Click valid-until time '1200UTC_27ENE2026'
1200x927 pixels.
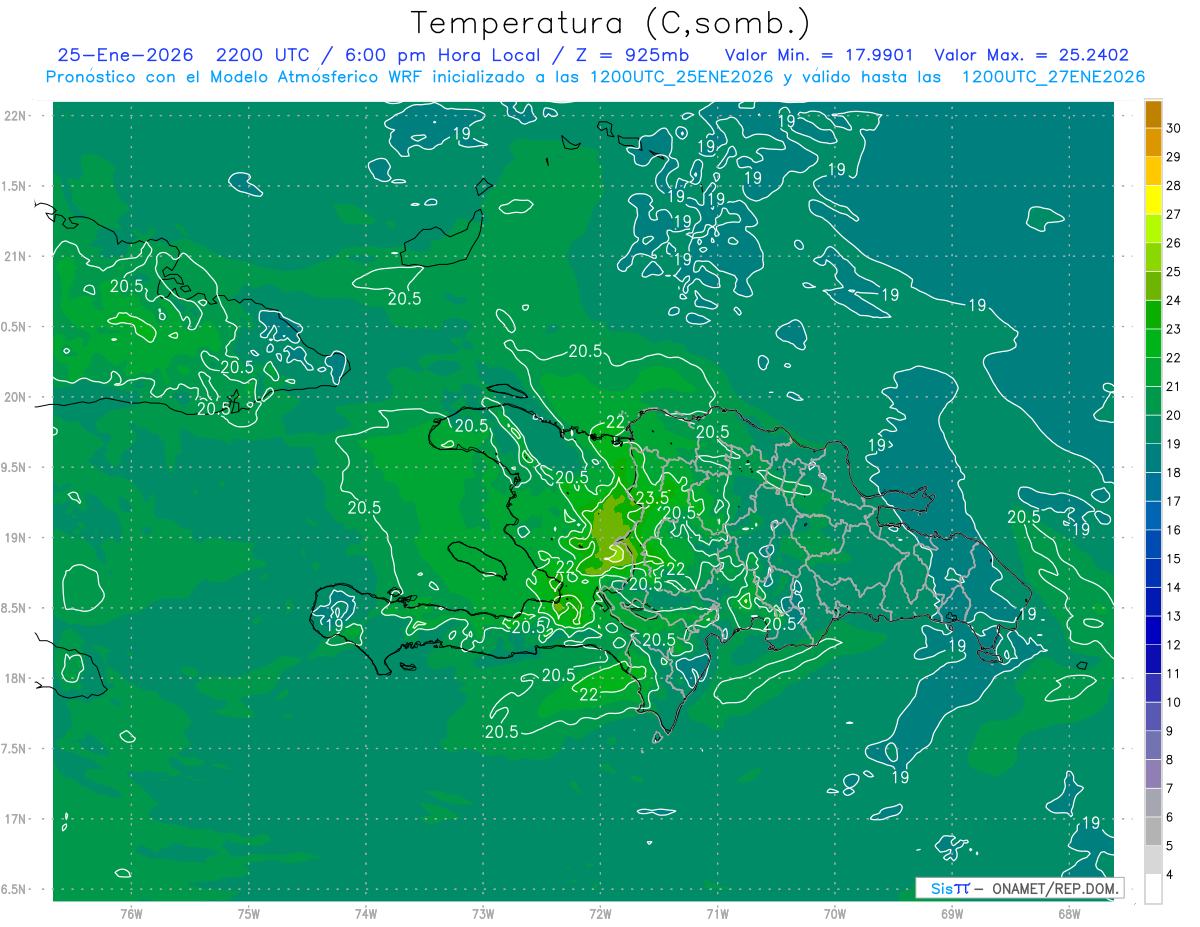(1053, 77)
